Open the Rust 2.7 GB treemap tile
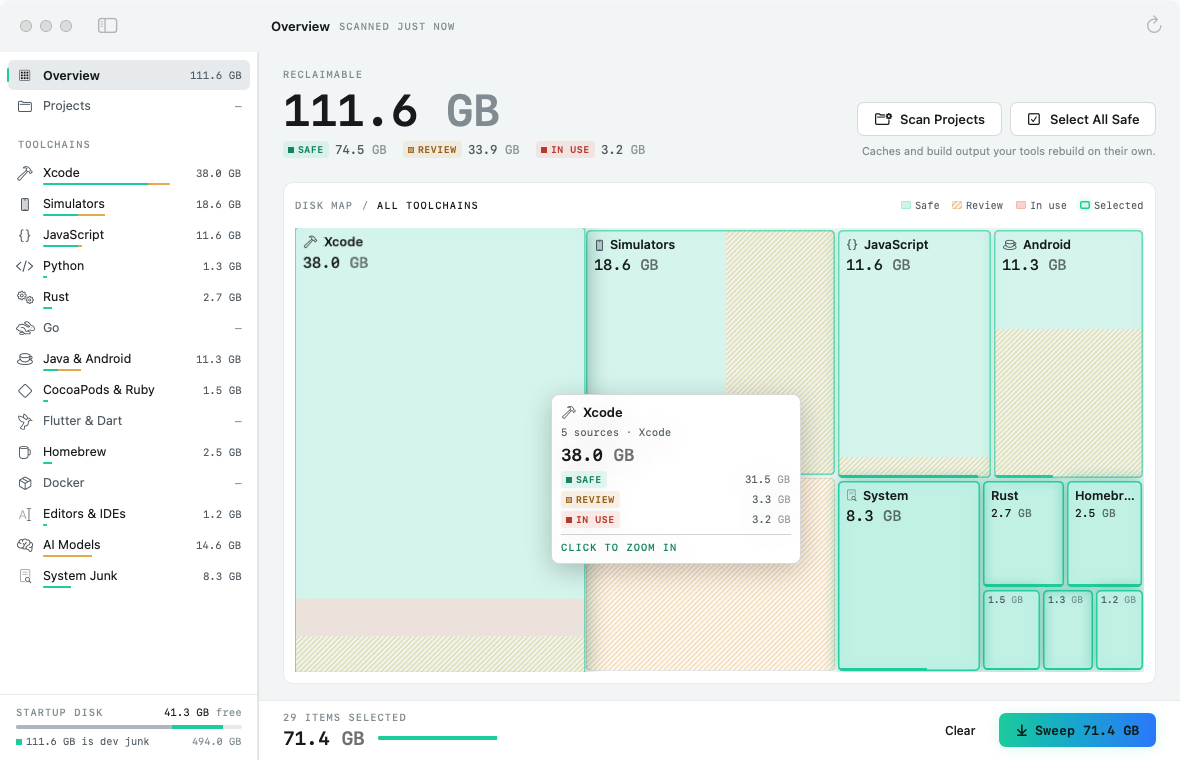Viewport: 1180px width, 760px height. pyautogui.click(x=1023, y=534)
